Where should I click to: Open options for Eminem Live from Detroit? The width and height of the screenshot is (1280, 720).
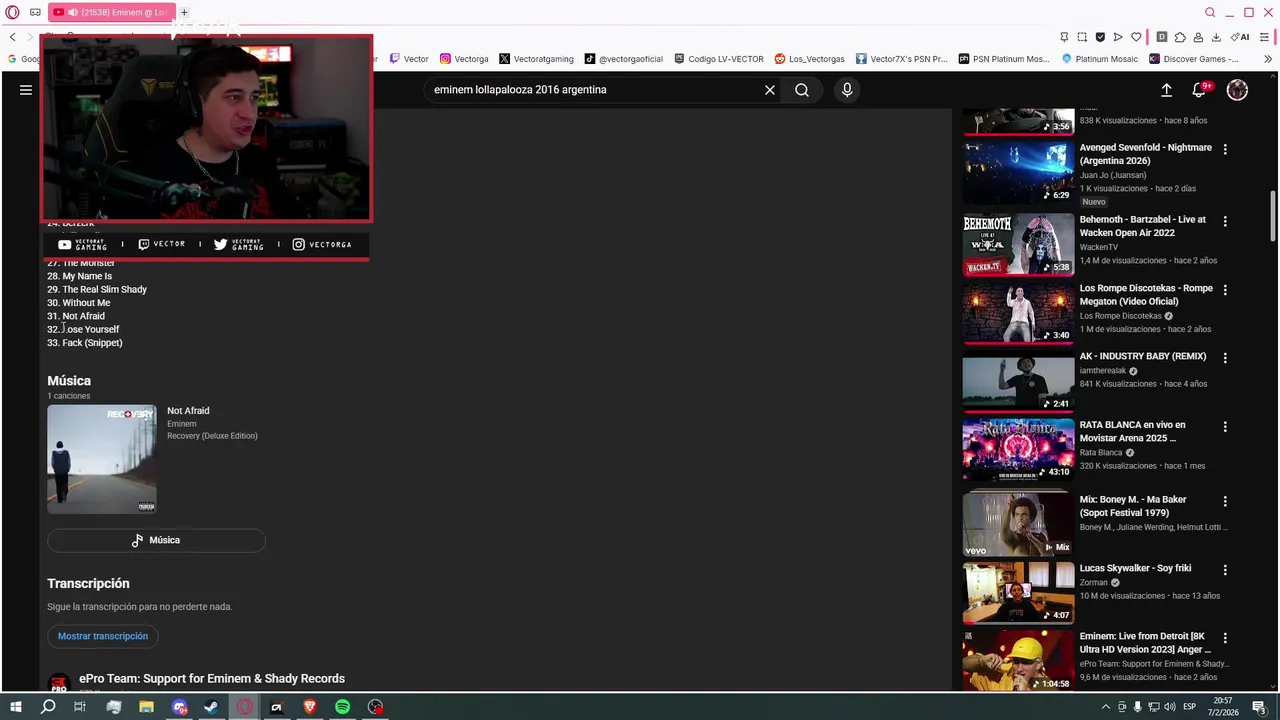(x=1225, y=638)
